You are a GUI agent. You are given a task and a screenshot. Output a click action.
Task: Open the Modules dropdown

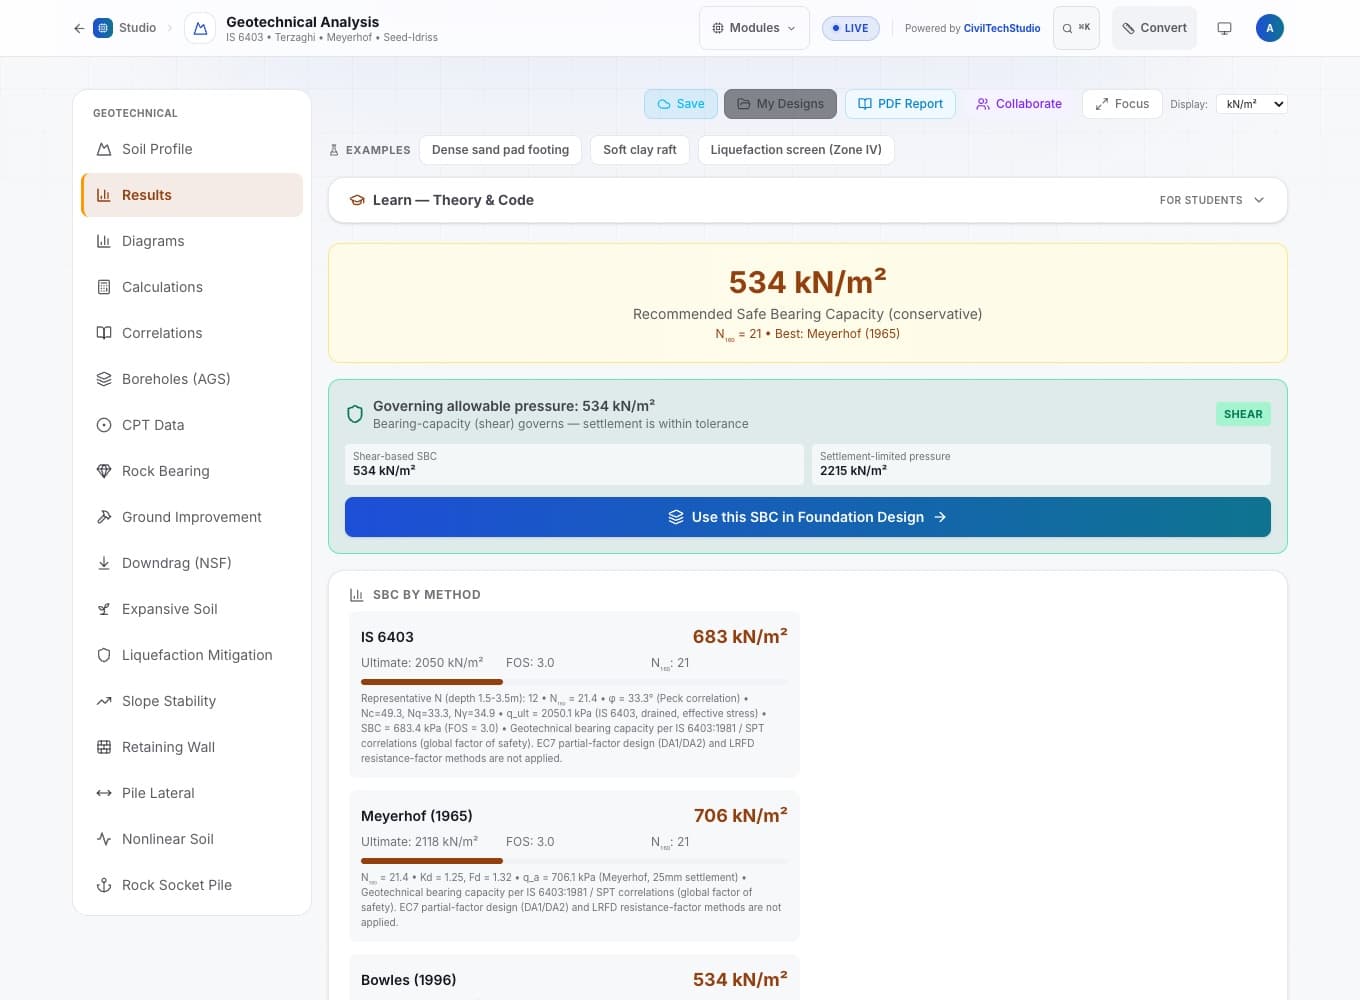(754, 28)
